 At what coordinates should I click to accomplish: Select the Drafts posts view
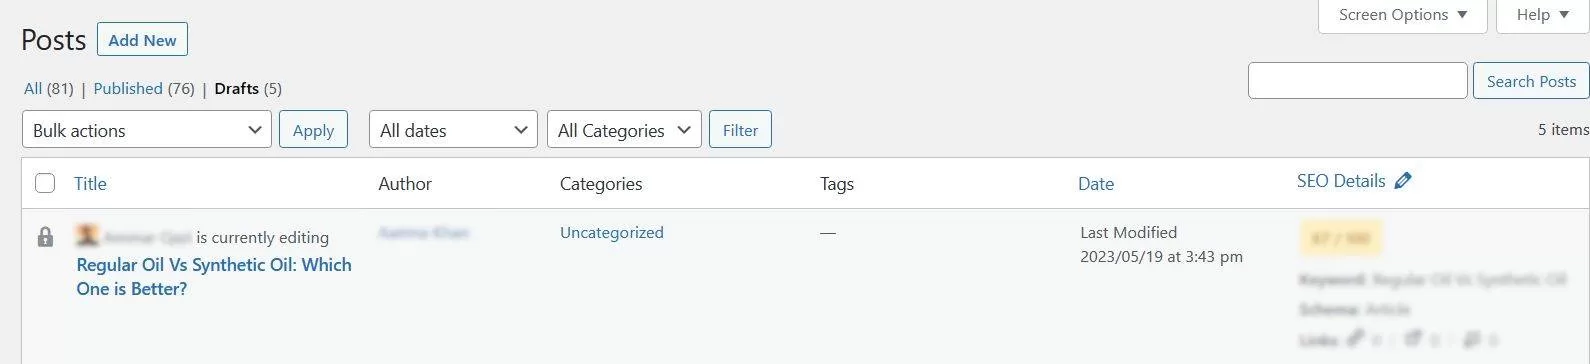click(237, 88)
